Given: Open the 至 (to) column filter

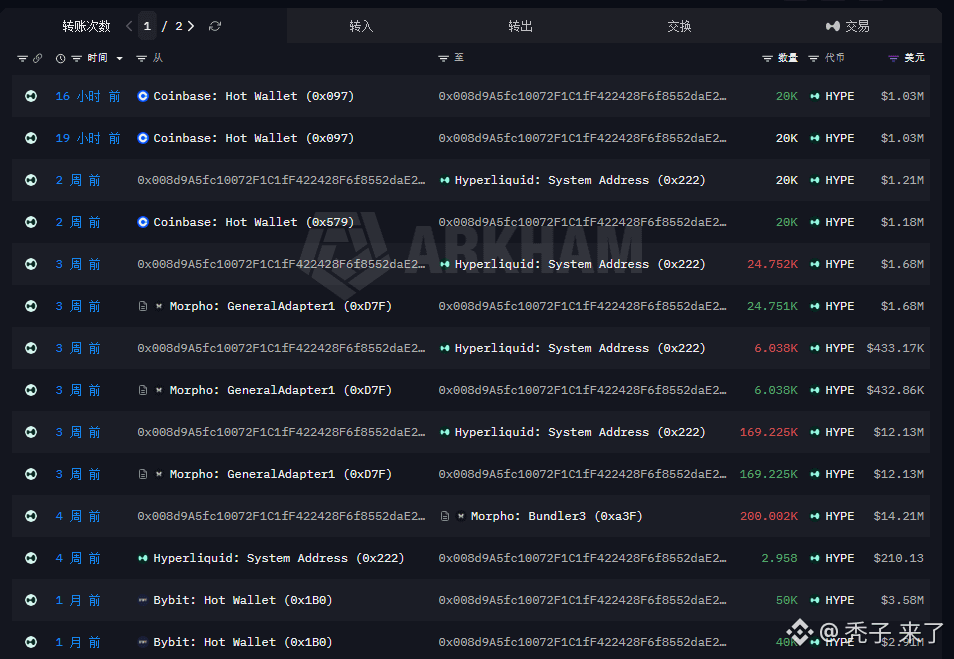Looking at the screenshot, I should 444,58.
